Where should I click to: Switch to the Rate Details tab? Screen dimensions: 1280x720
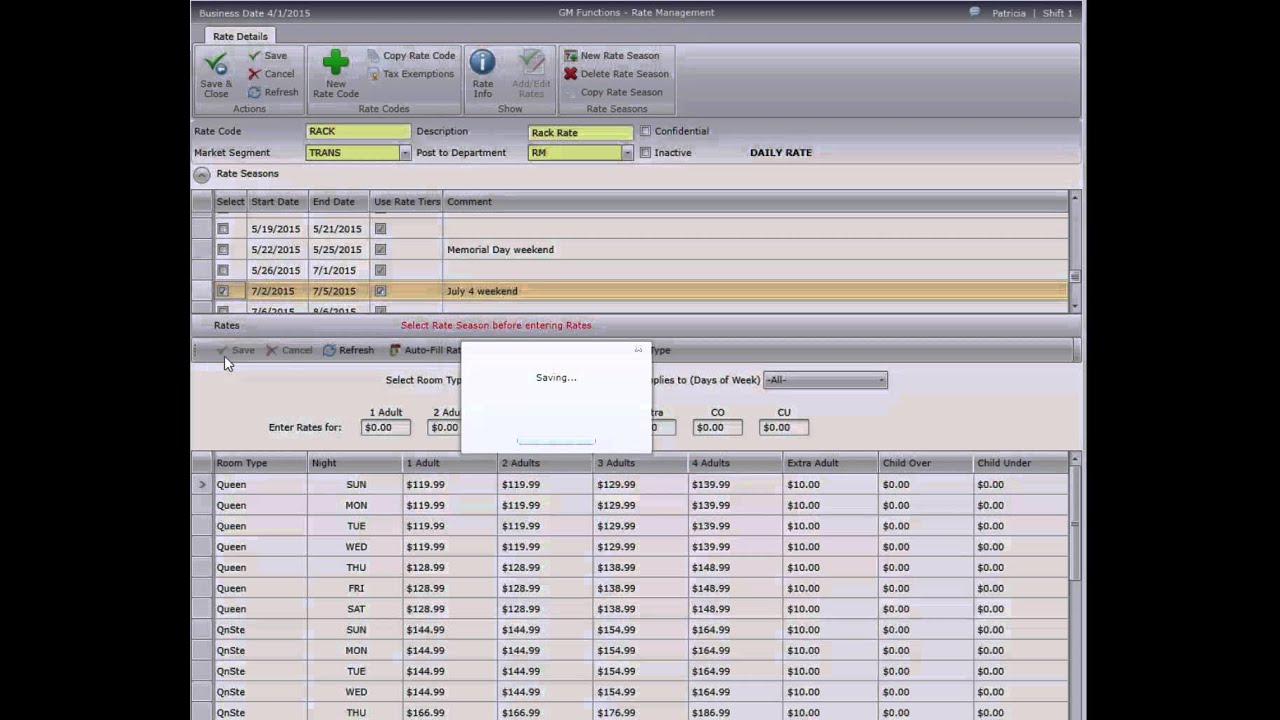(240, 36)
